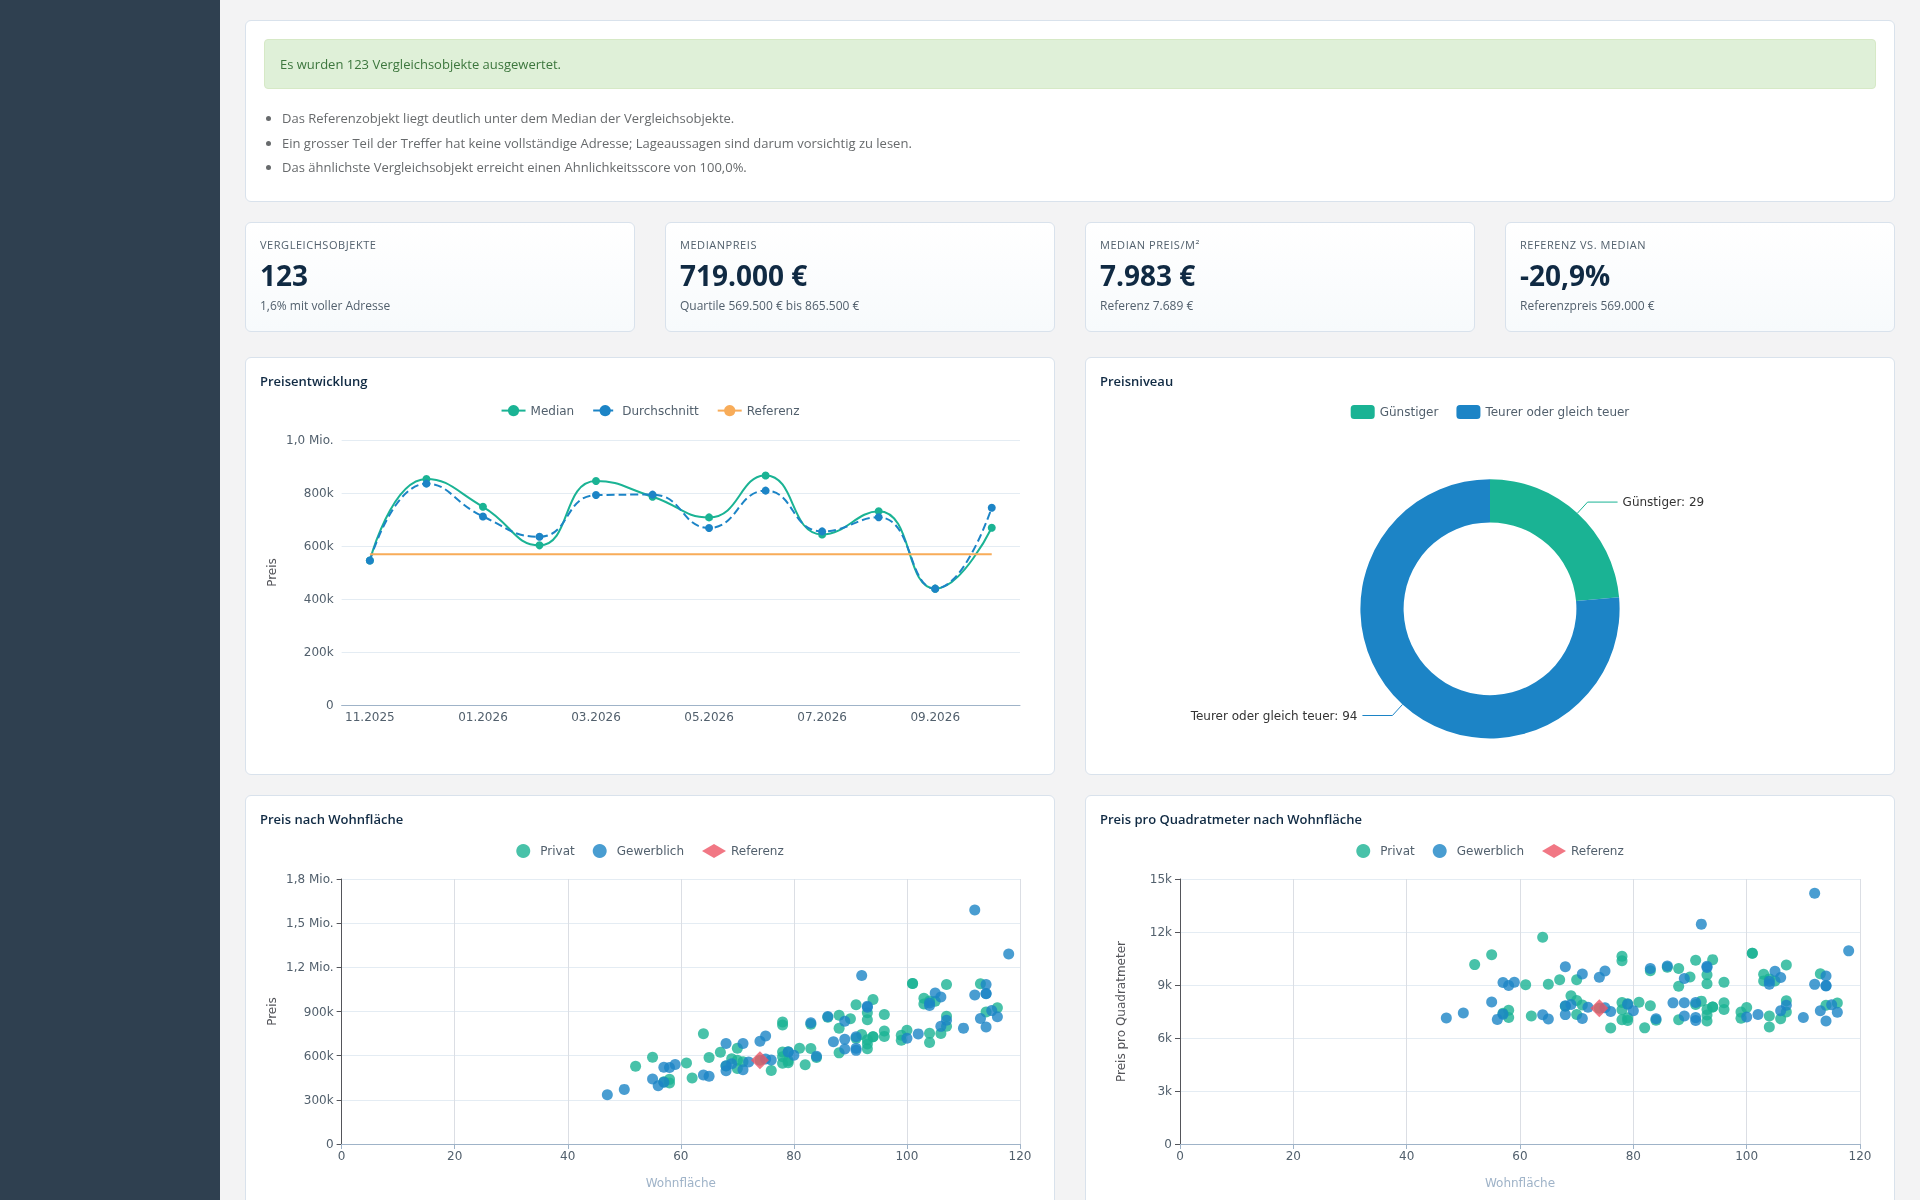Click the bullet about Referenzobjekt unter dem Median
The width and height of the screenshot is (1920, 1200).
tap(508, 119)
